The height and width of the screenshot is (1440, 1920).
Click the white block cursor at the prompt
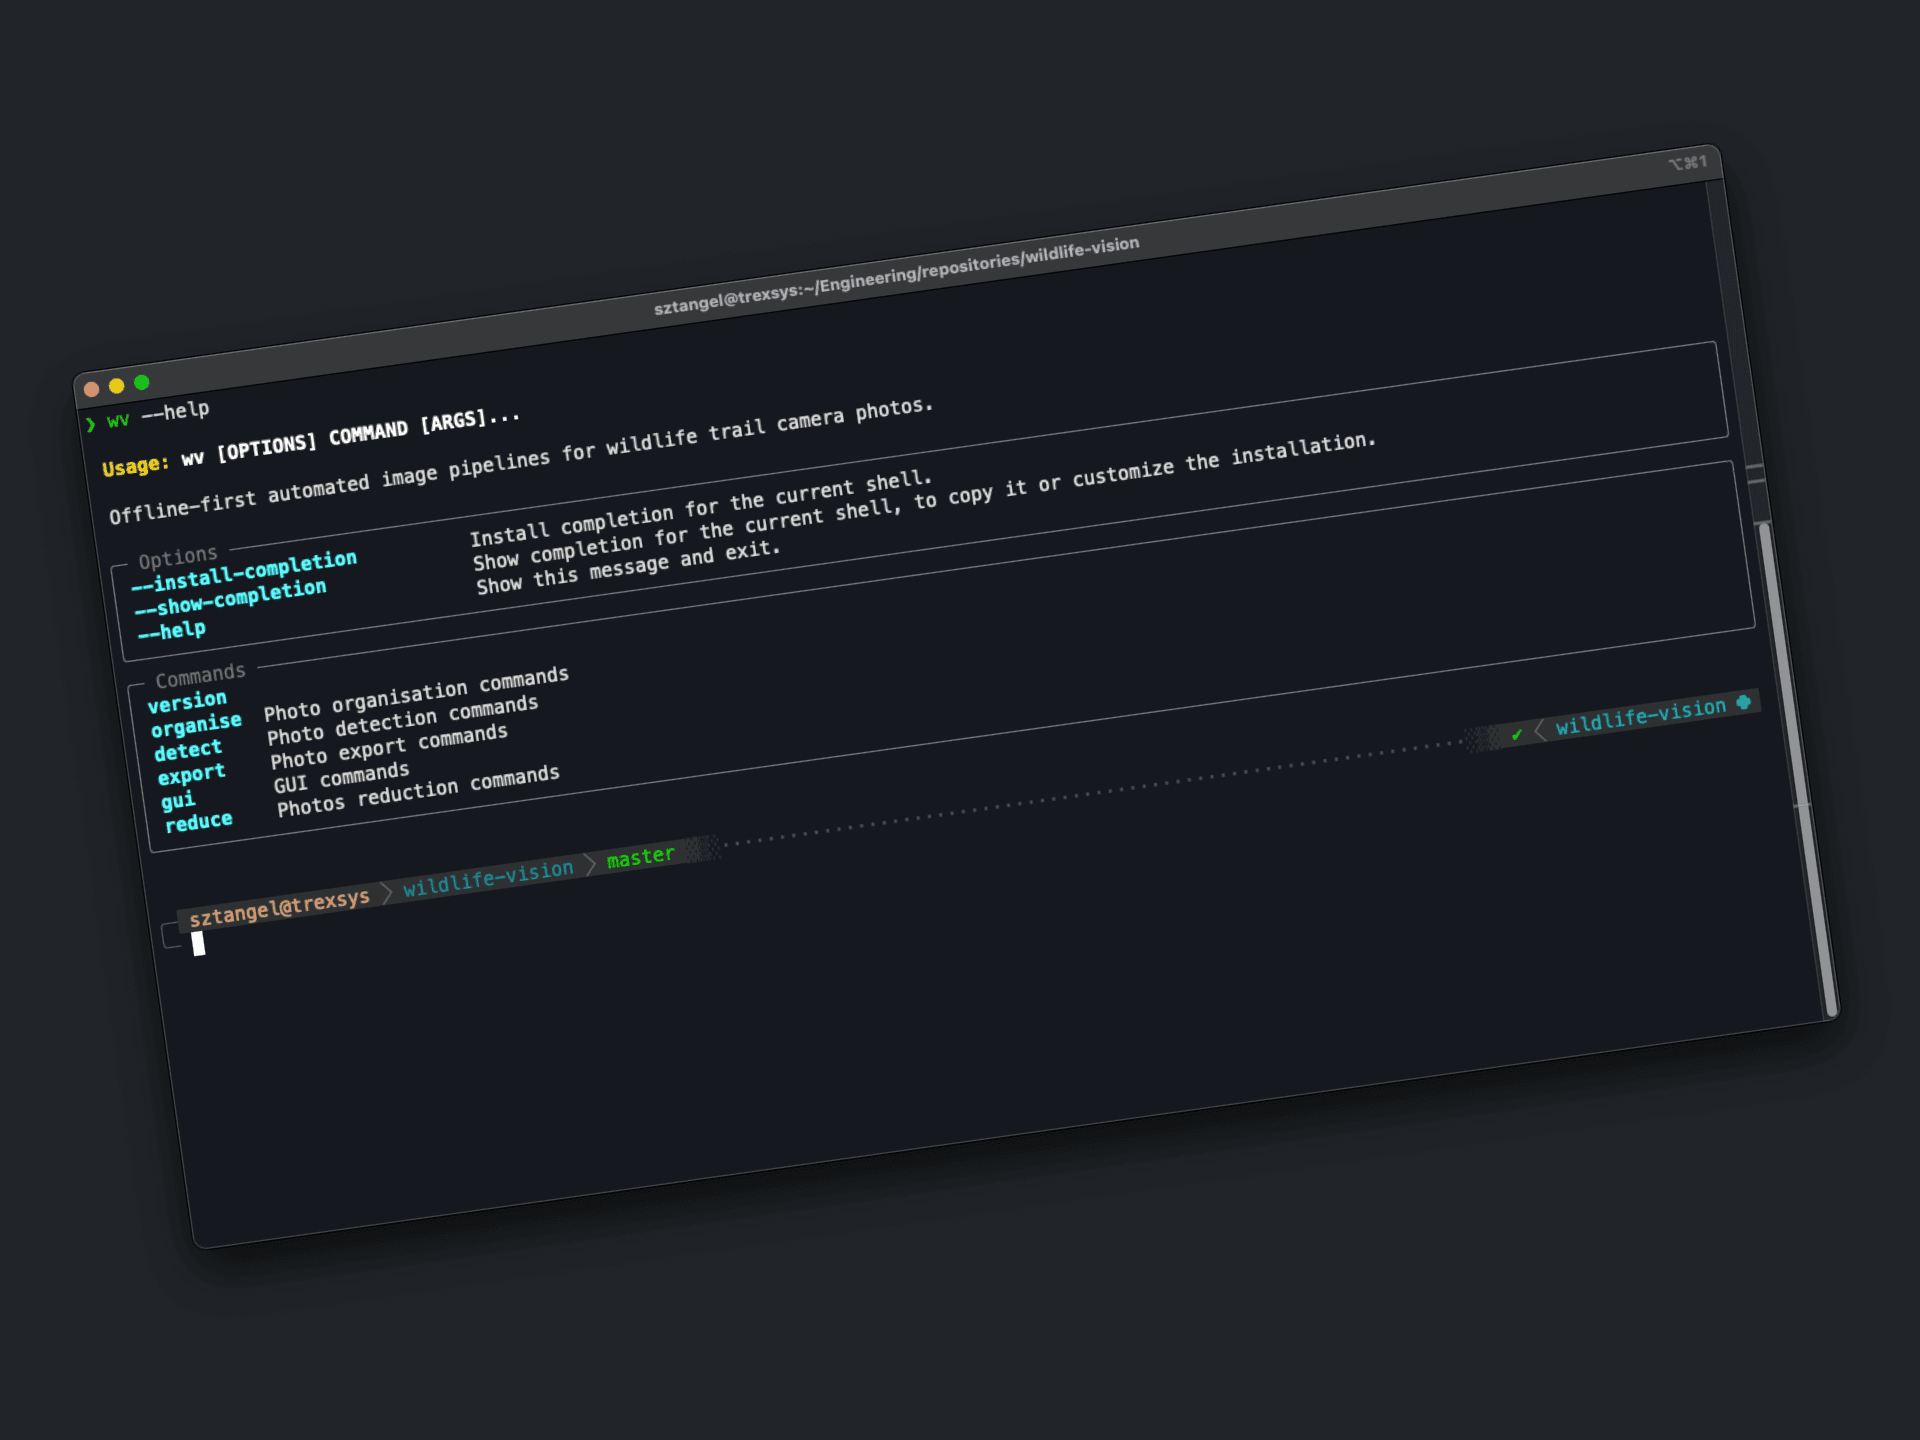[198, 943]
